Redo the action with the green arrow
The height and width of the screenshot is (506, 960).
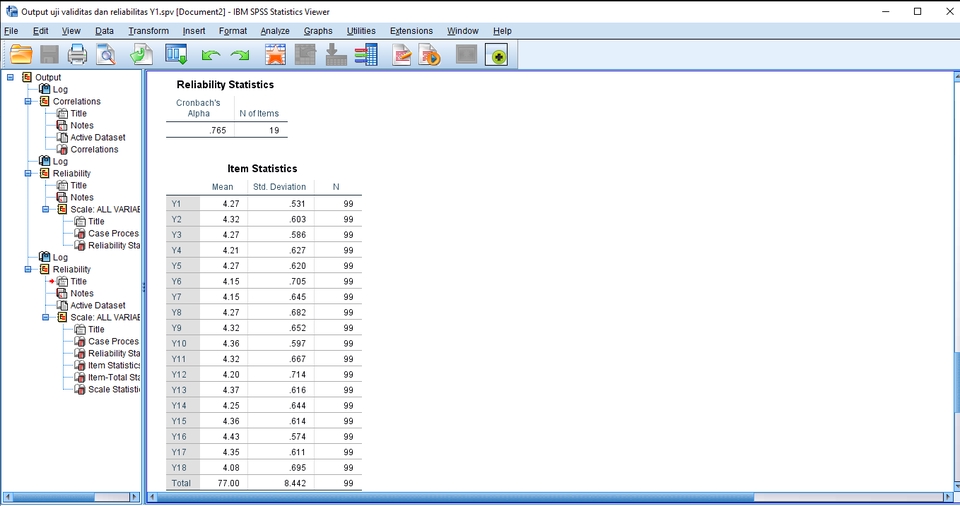tap(239, 56)
